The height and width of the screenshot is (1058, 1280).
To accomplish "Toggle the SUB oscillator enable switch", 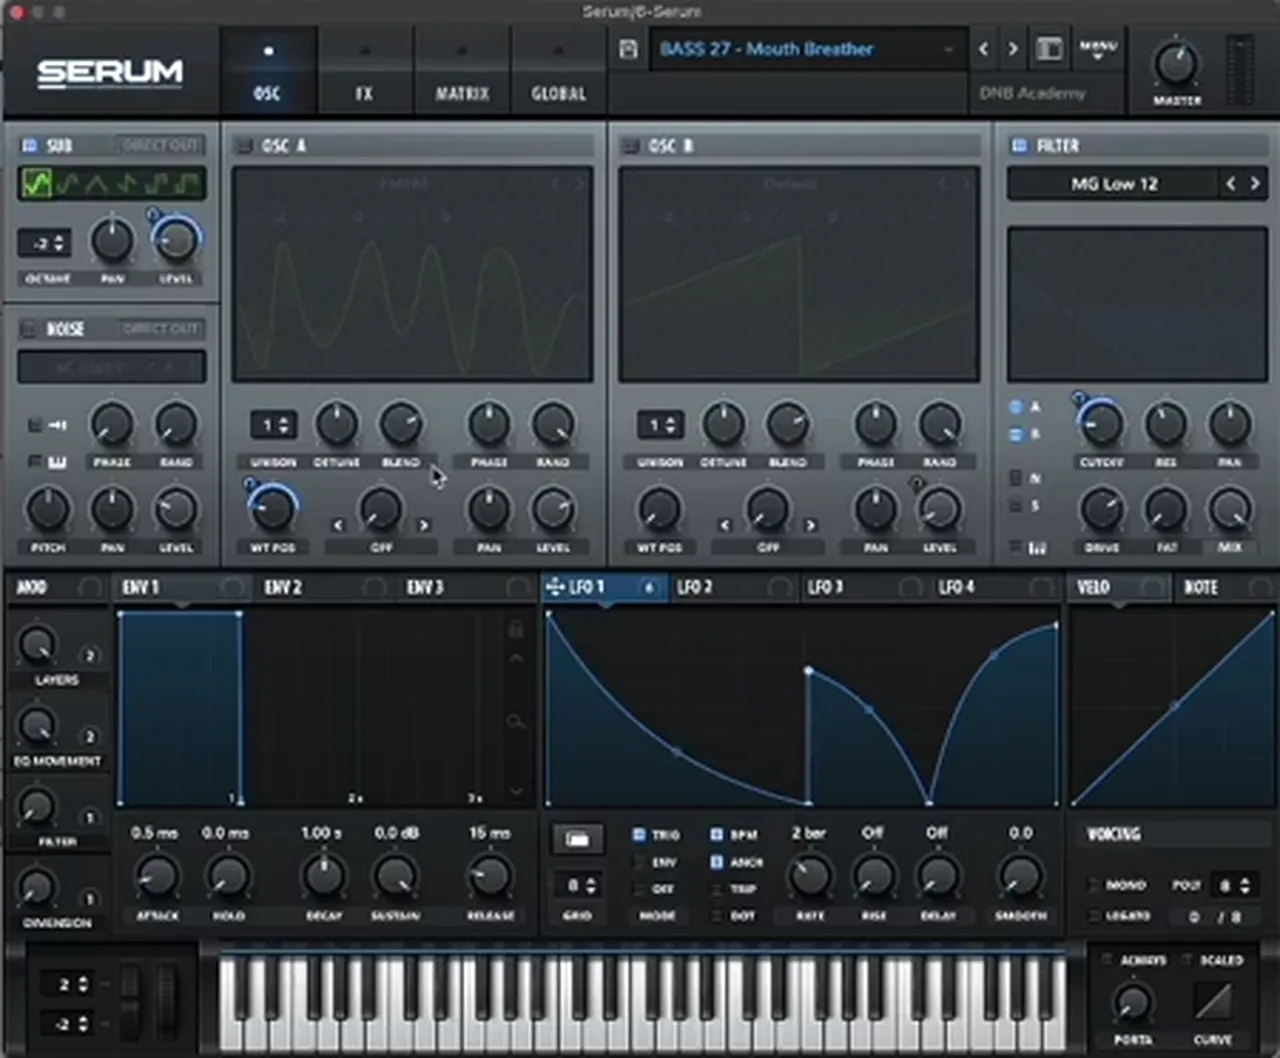I will coord(29,146).
